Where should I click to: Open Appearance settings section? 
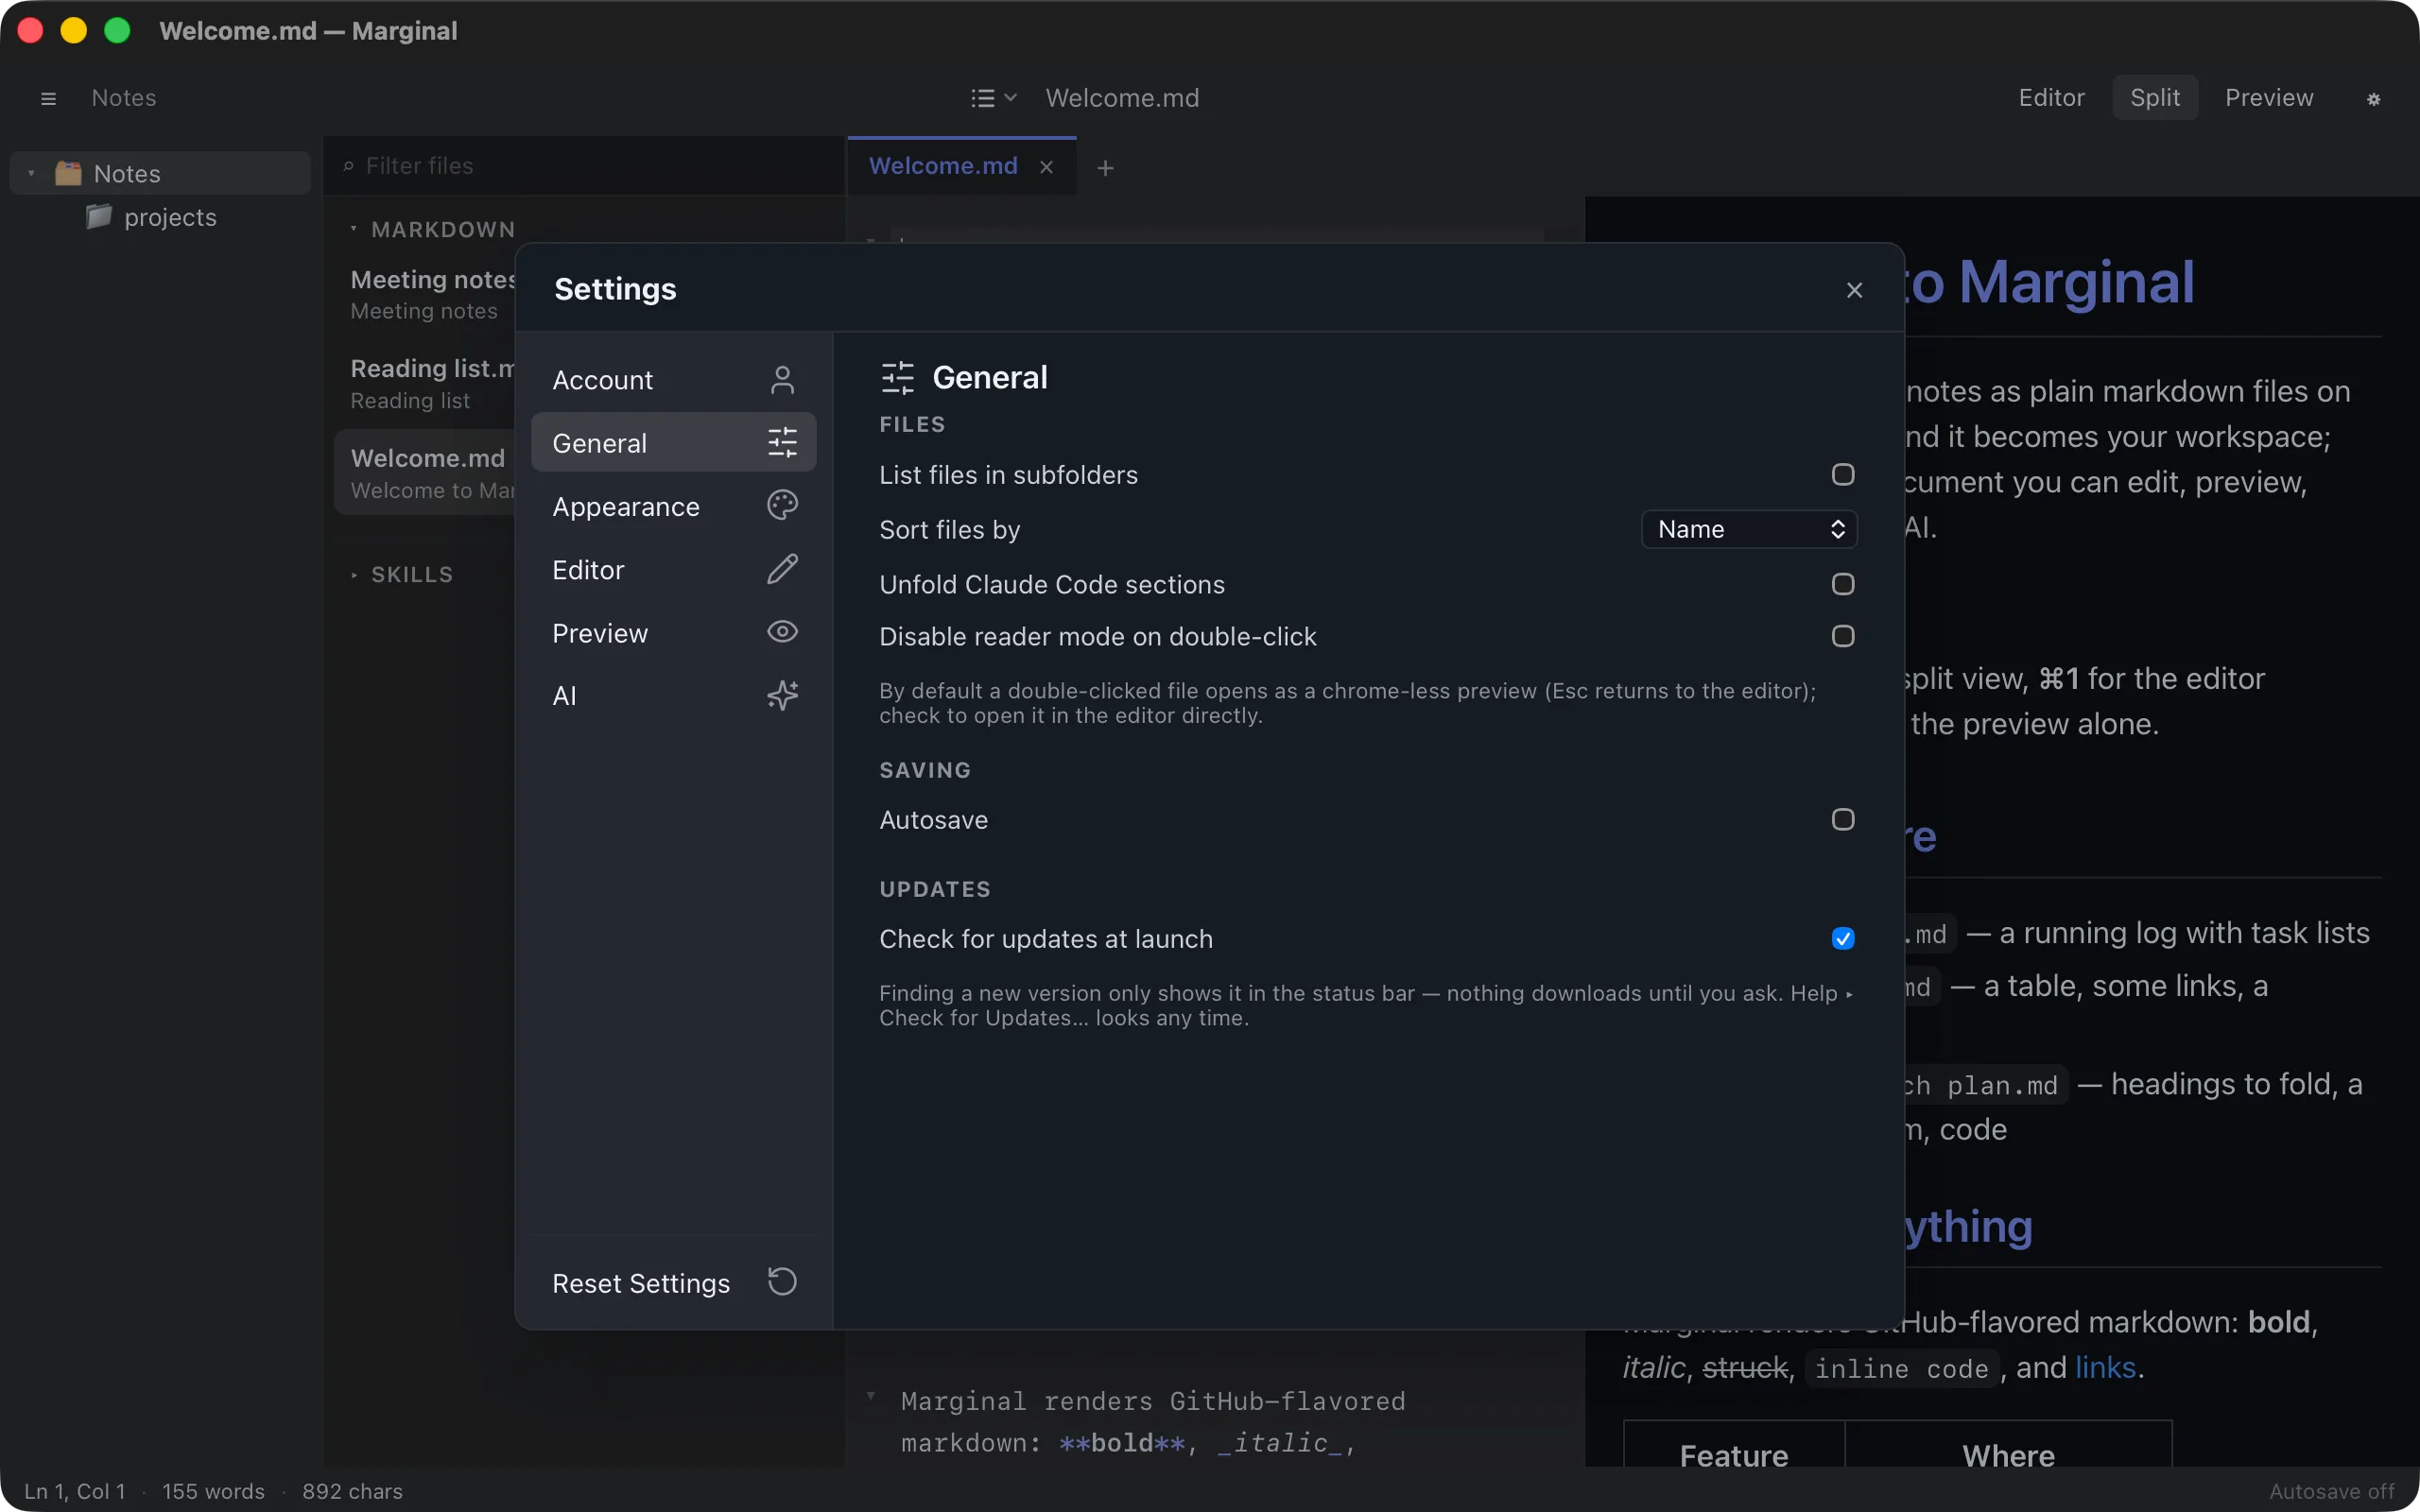coord(673,506)
